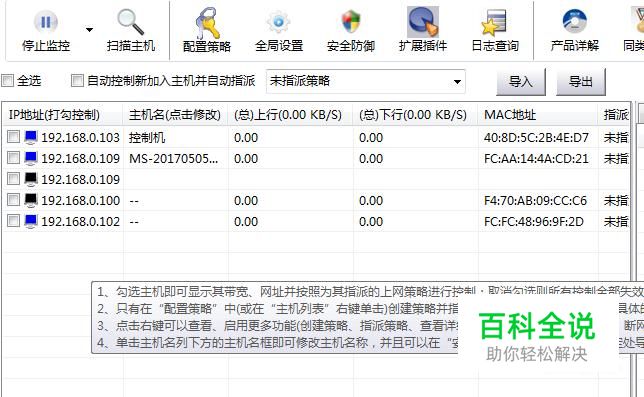Viewport: 644px width, 397px height.
Task: Open the dropdown arrow beside 停止监控
Action: (x=89, y=30)
